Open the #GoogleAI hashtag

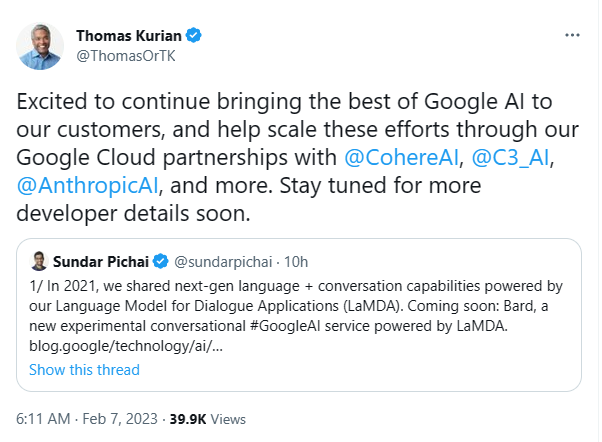pos(285,326)
